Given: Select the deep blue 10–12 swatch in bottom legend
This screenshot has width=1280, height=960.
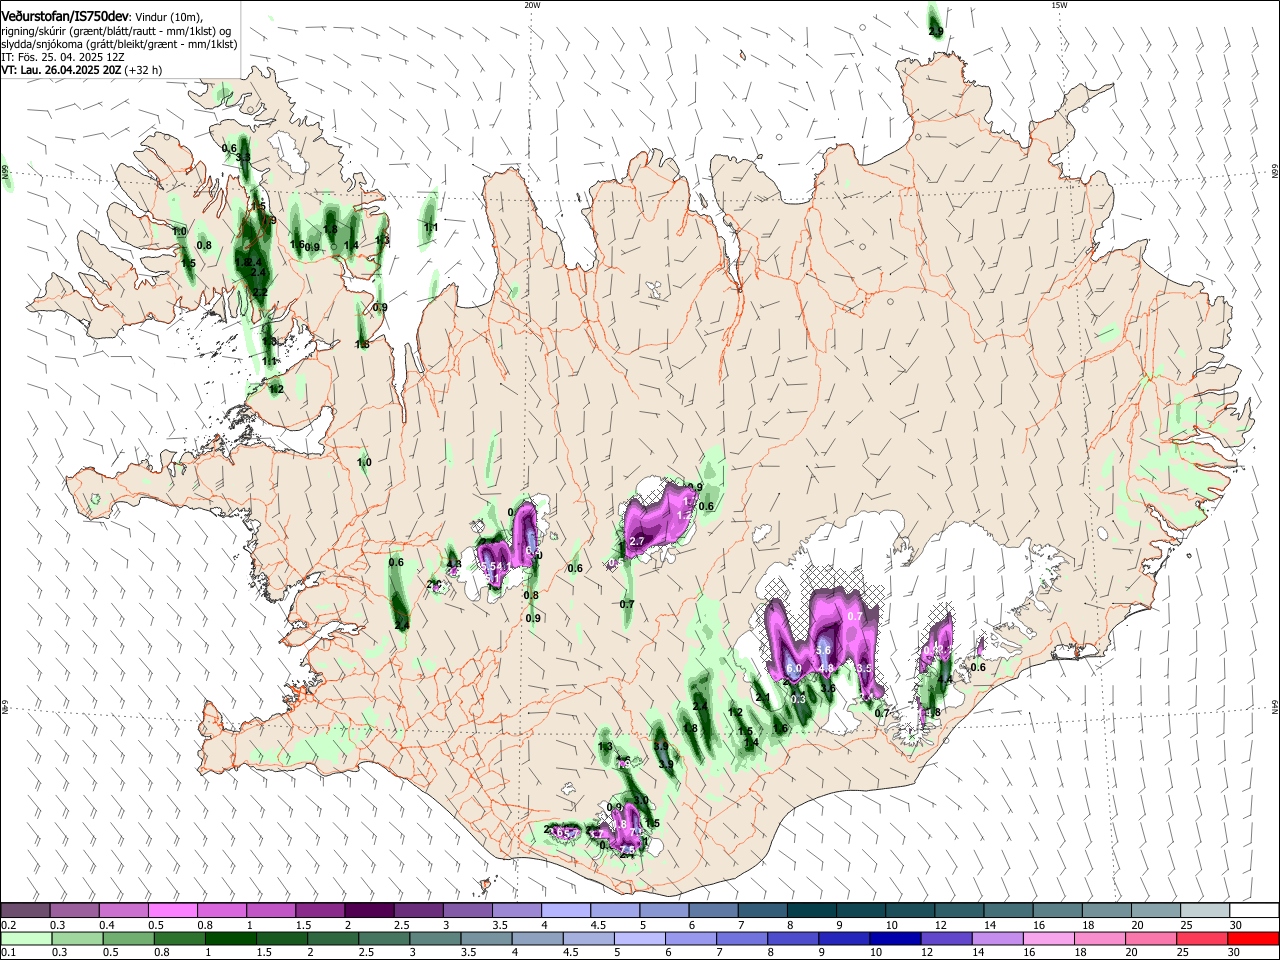Looking at the screenshot, I should [x=894, y=939].
